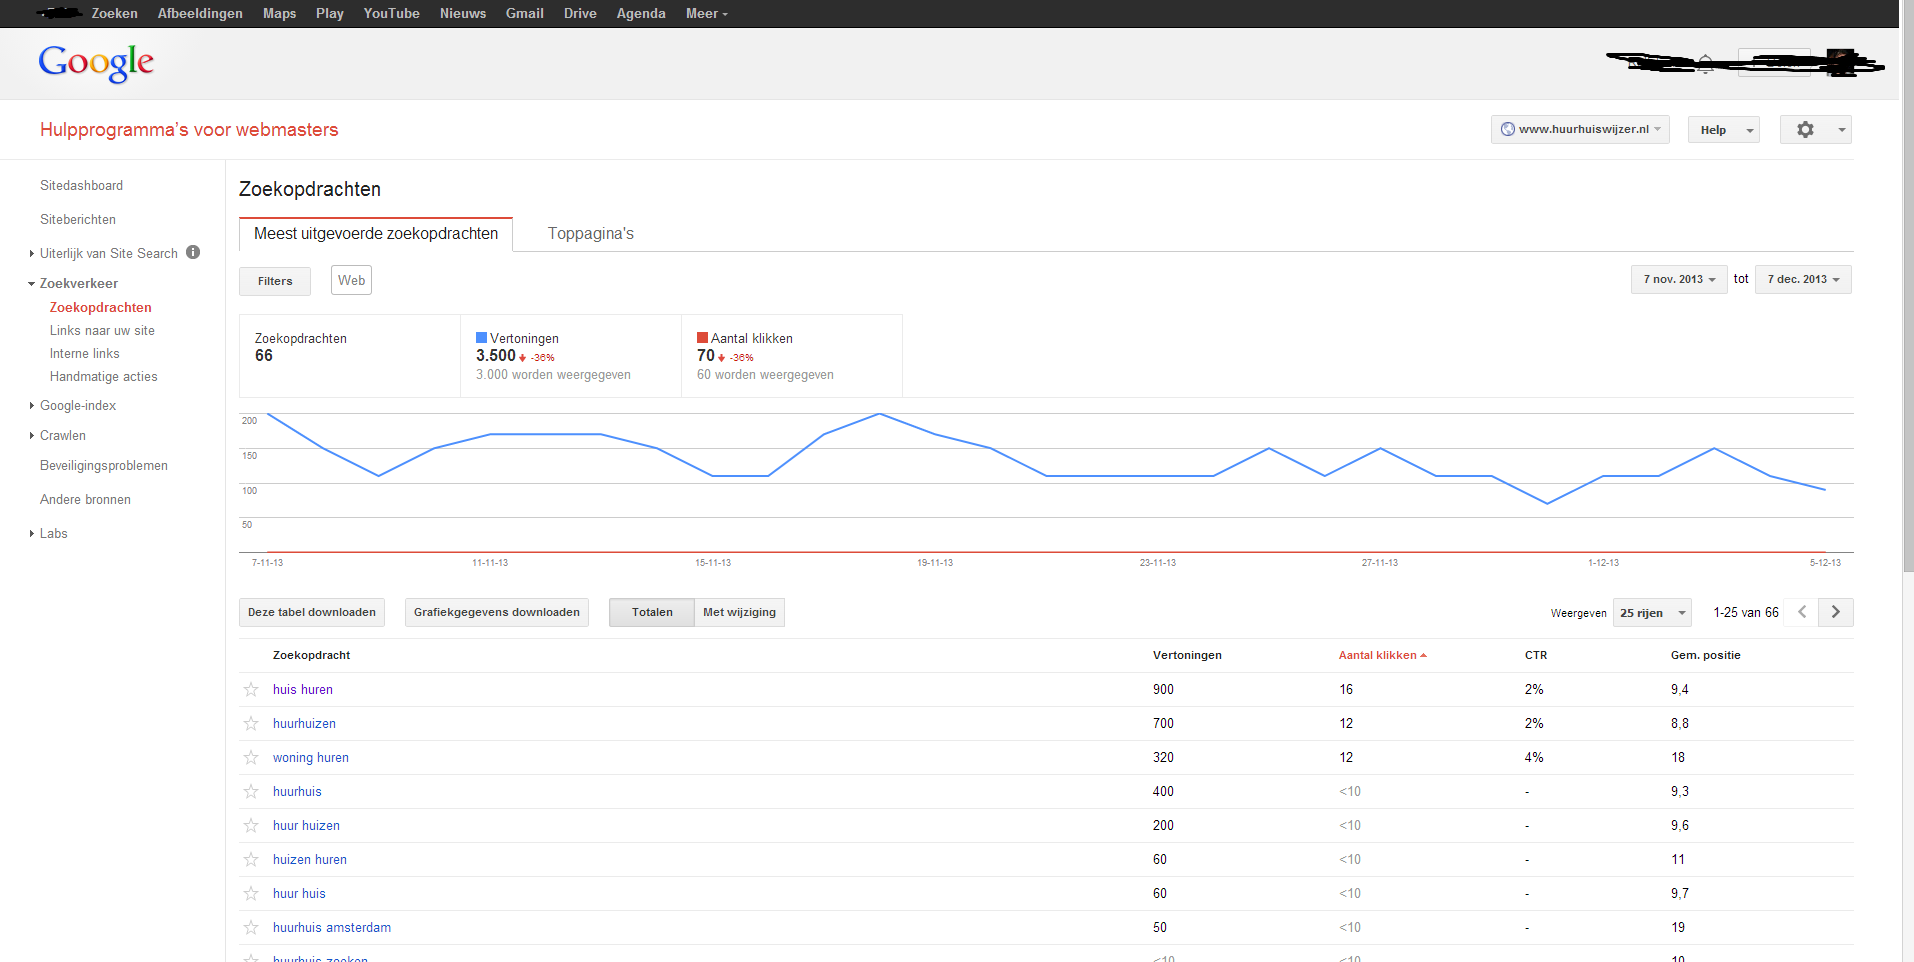This screenshot has height=962, width=1914.
Task: Go to next page of results
Action: click(x=1836, y=612)
